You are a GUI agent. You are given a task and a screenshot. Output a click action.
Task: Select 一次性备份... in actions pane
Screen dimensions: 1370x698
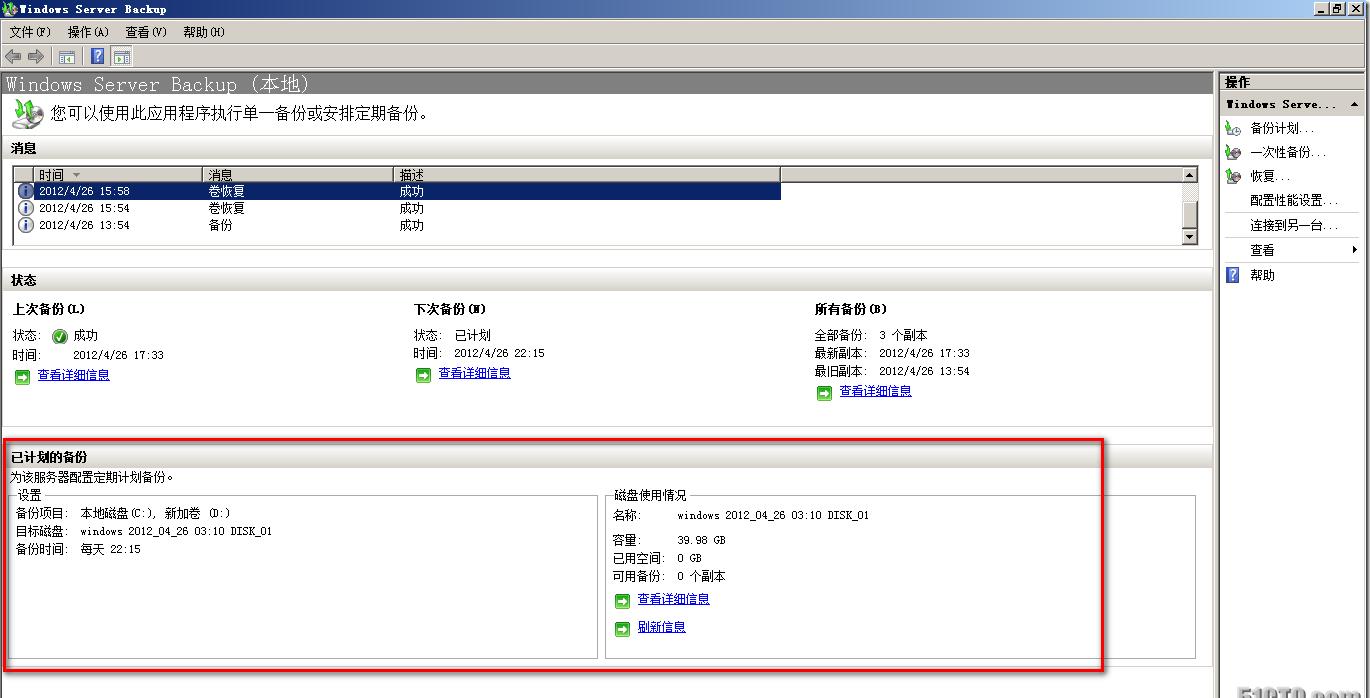click(x=1288, y=152)
